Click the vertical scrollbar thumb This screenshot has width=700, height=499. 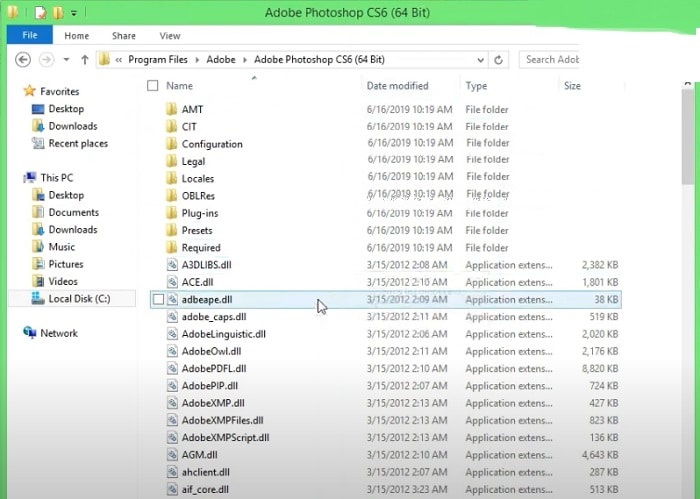(x=688, y=136)
